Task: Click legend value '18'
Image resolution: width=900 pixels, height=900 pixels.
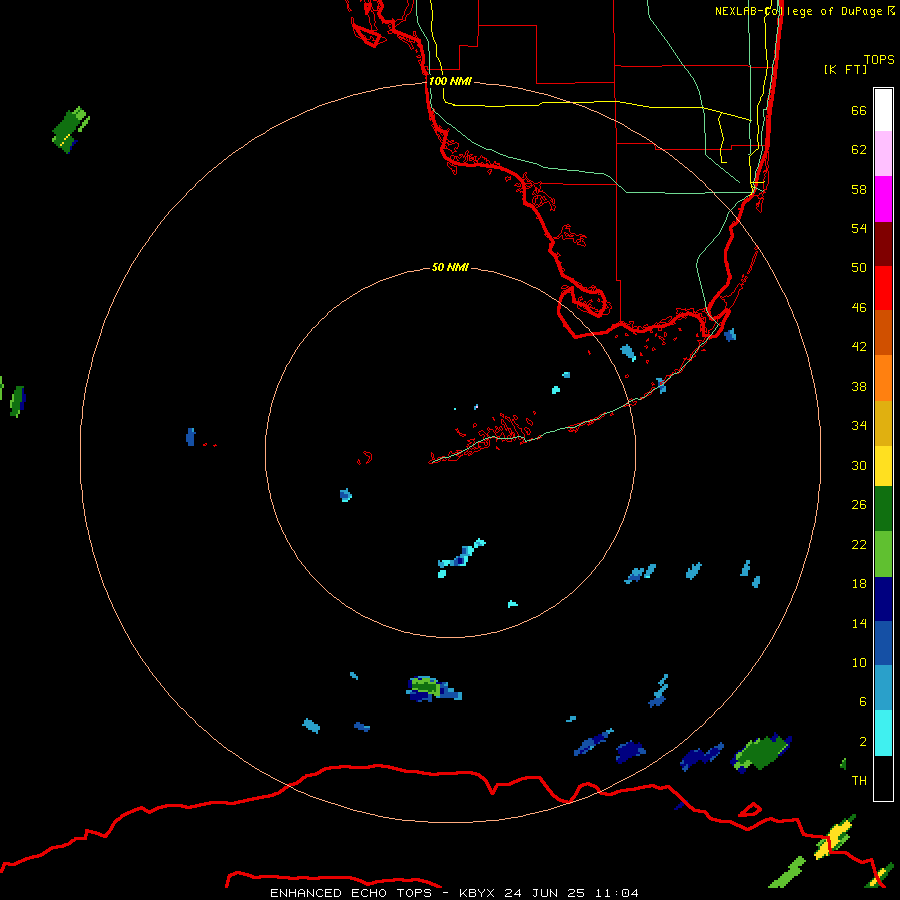Action: tap(859, 584)
